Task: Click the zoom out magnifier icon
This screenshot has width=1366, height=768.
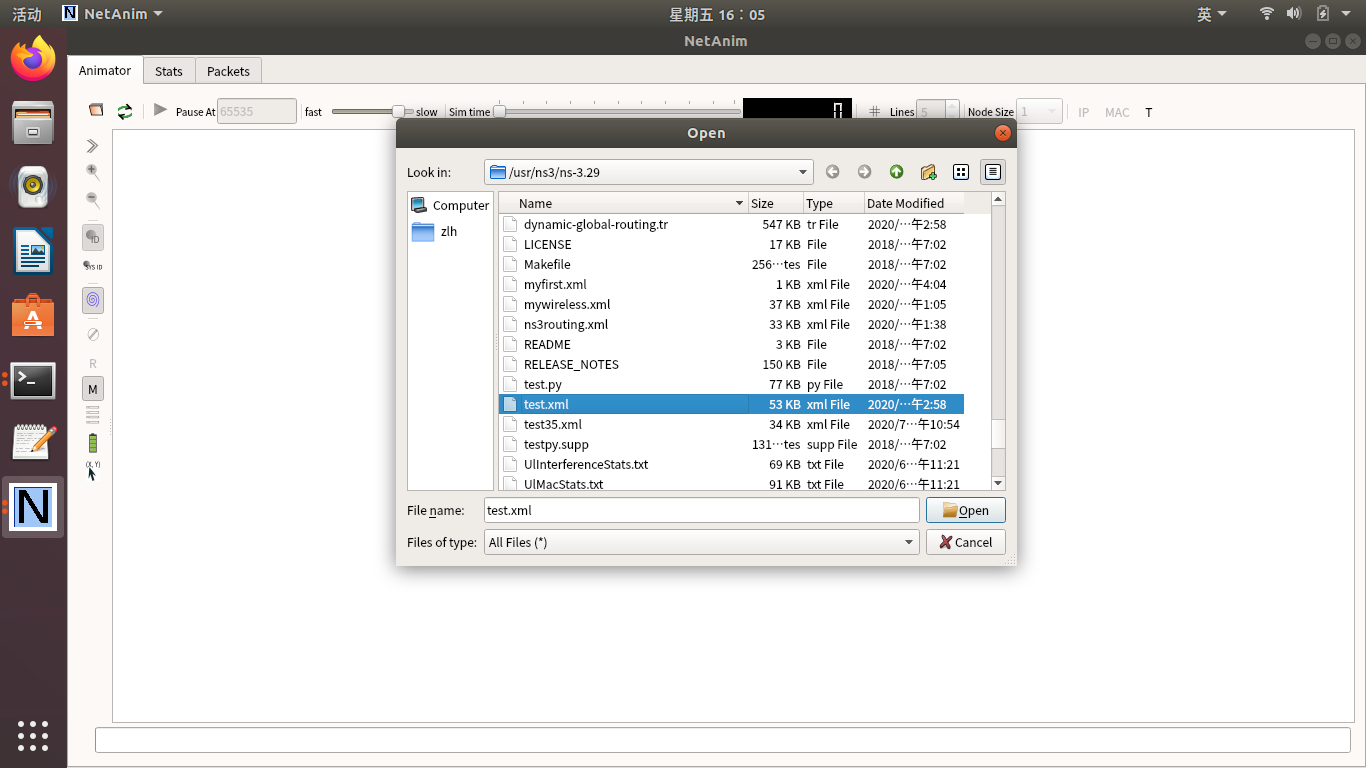Action: [93, 200]
